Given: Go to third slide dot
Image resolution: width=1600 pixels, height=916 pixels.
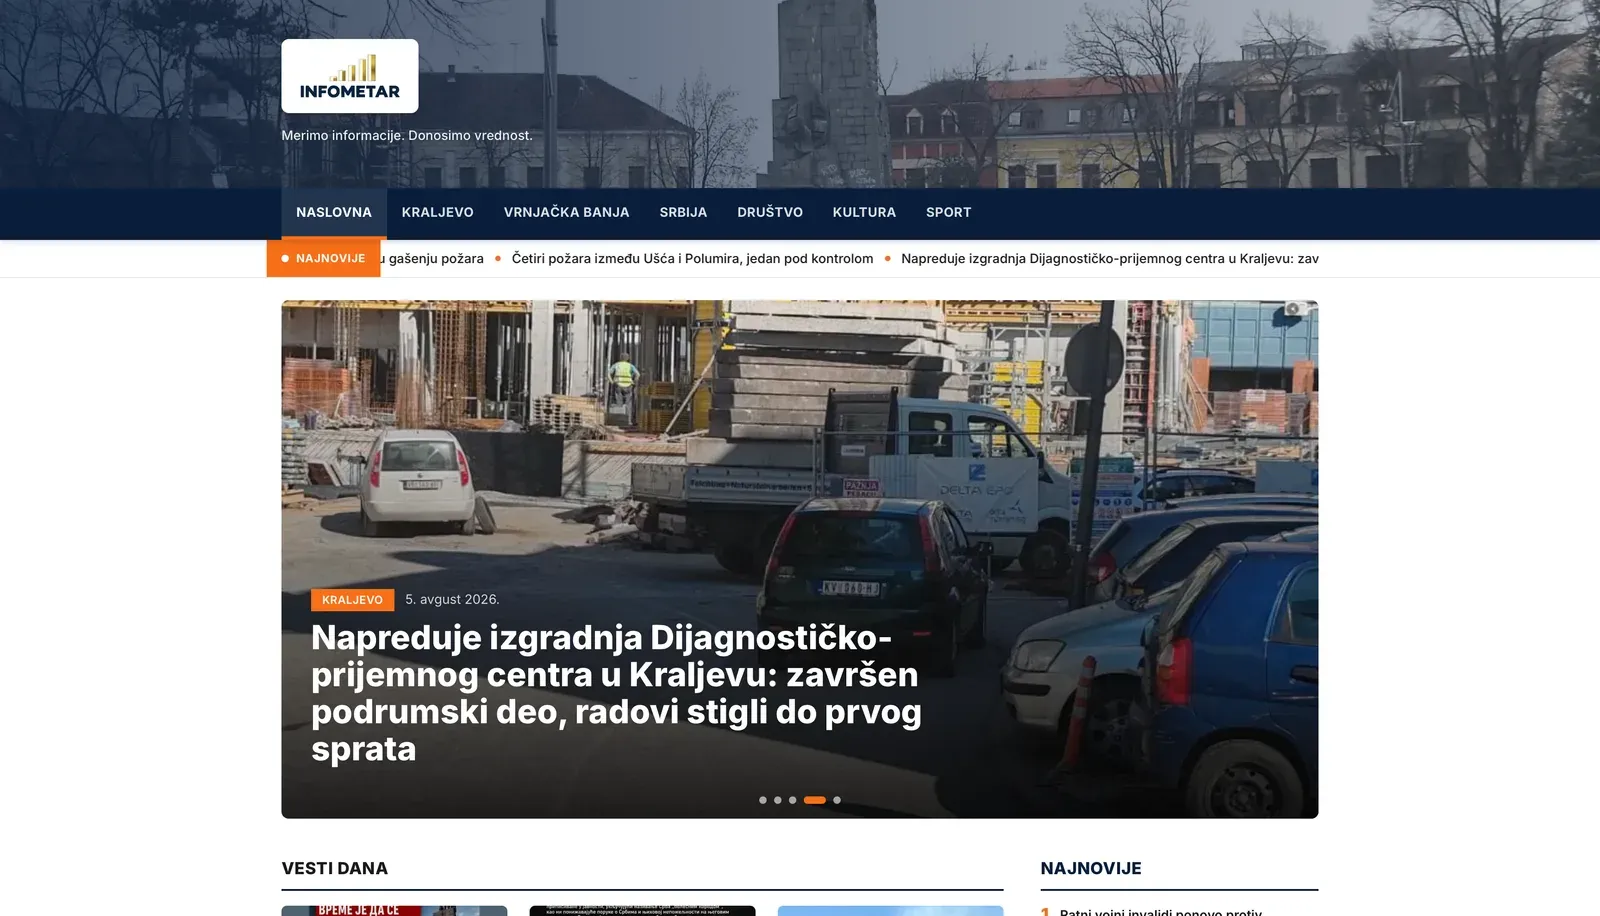Looking at the screenshot, I should pos(793,800).
